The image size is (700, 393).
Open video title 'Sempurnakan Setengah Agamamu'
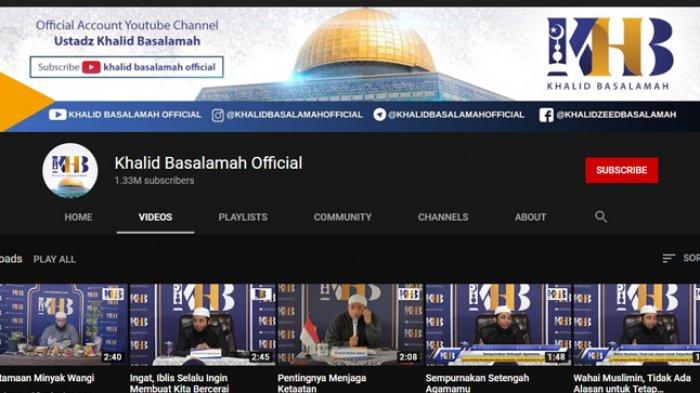[477, 383]
